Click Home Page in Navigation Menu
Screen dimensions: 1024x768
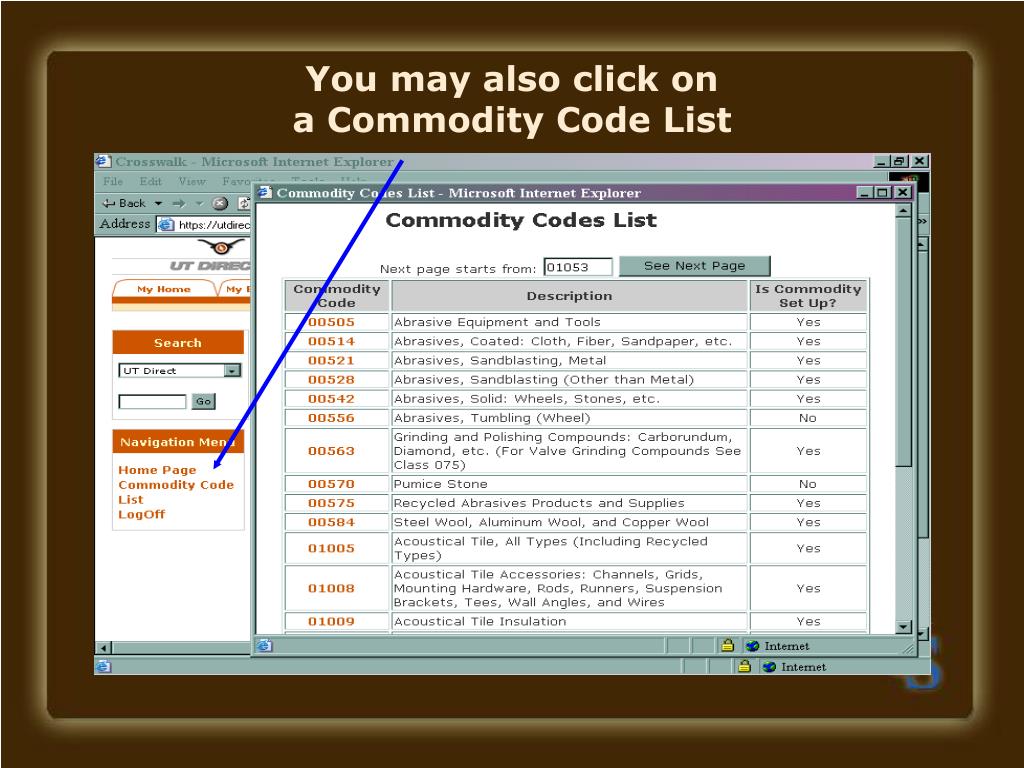[157, 470]
